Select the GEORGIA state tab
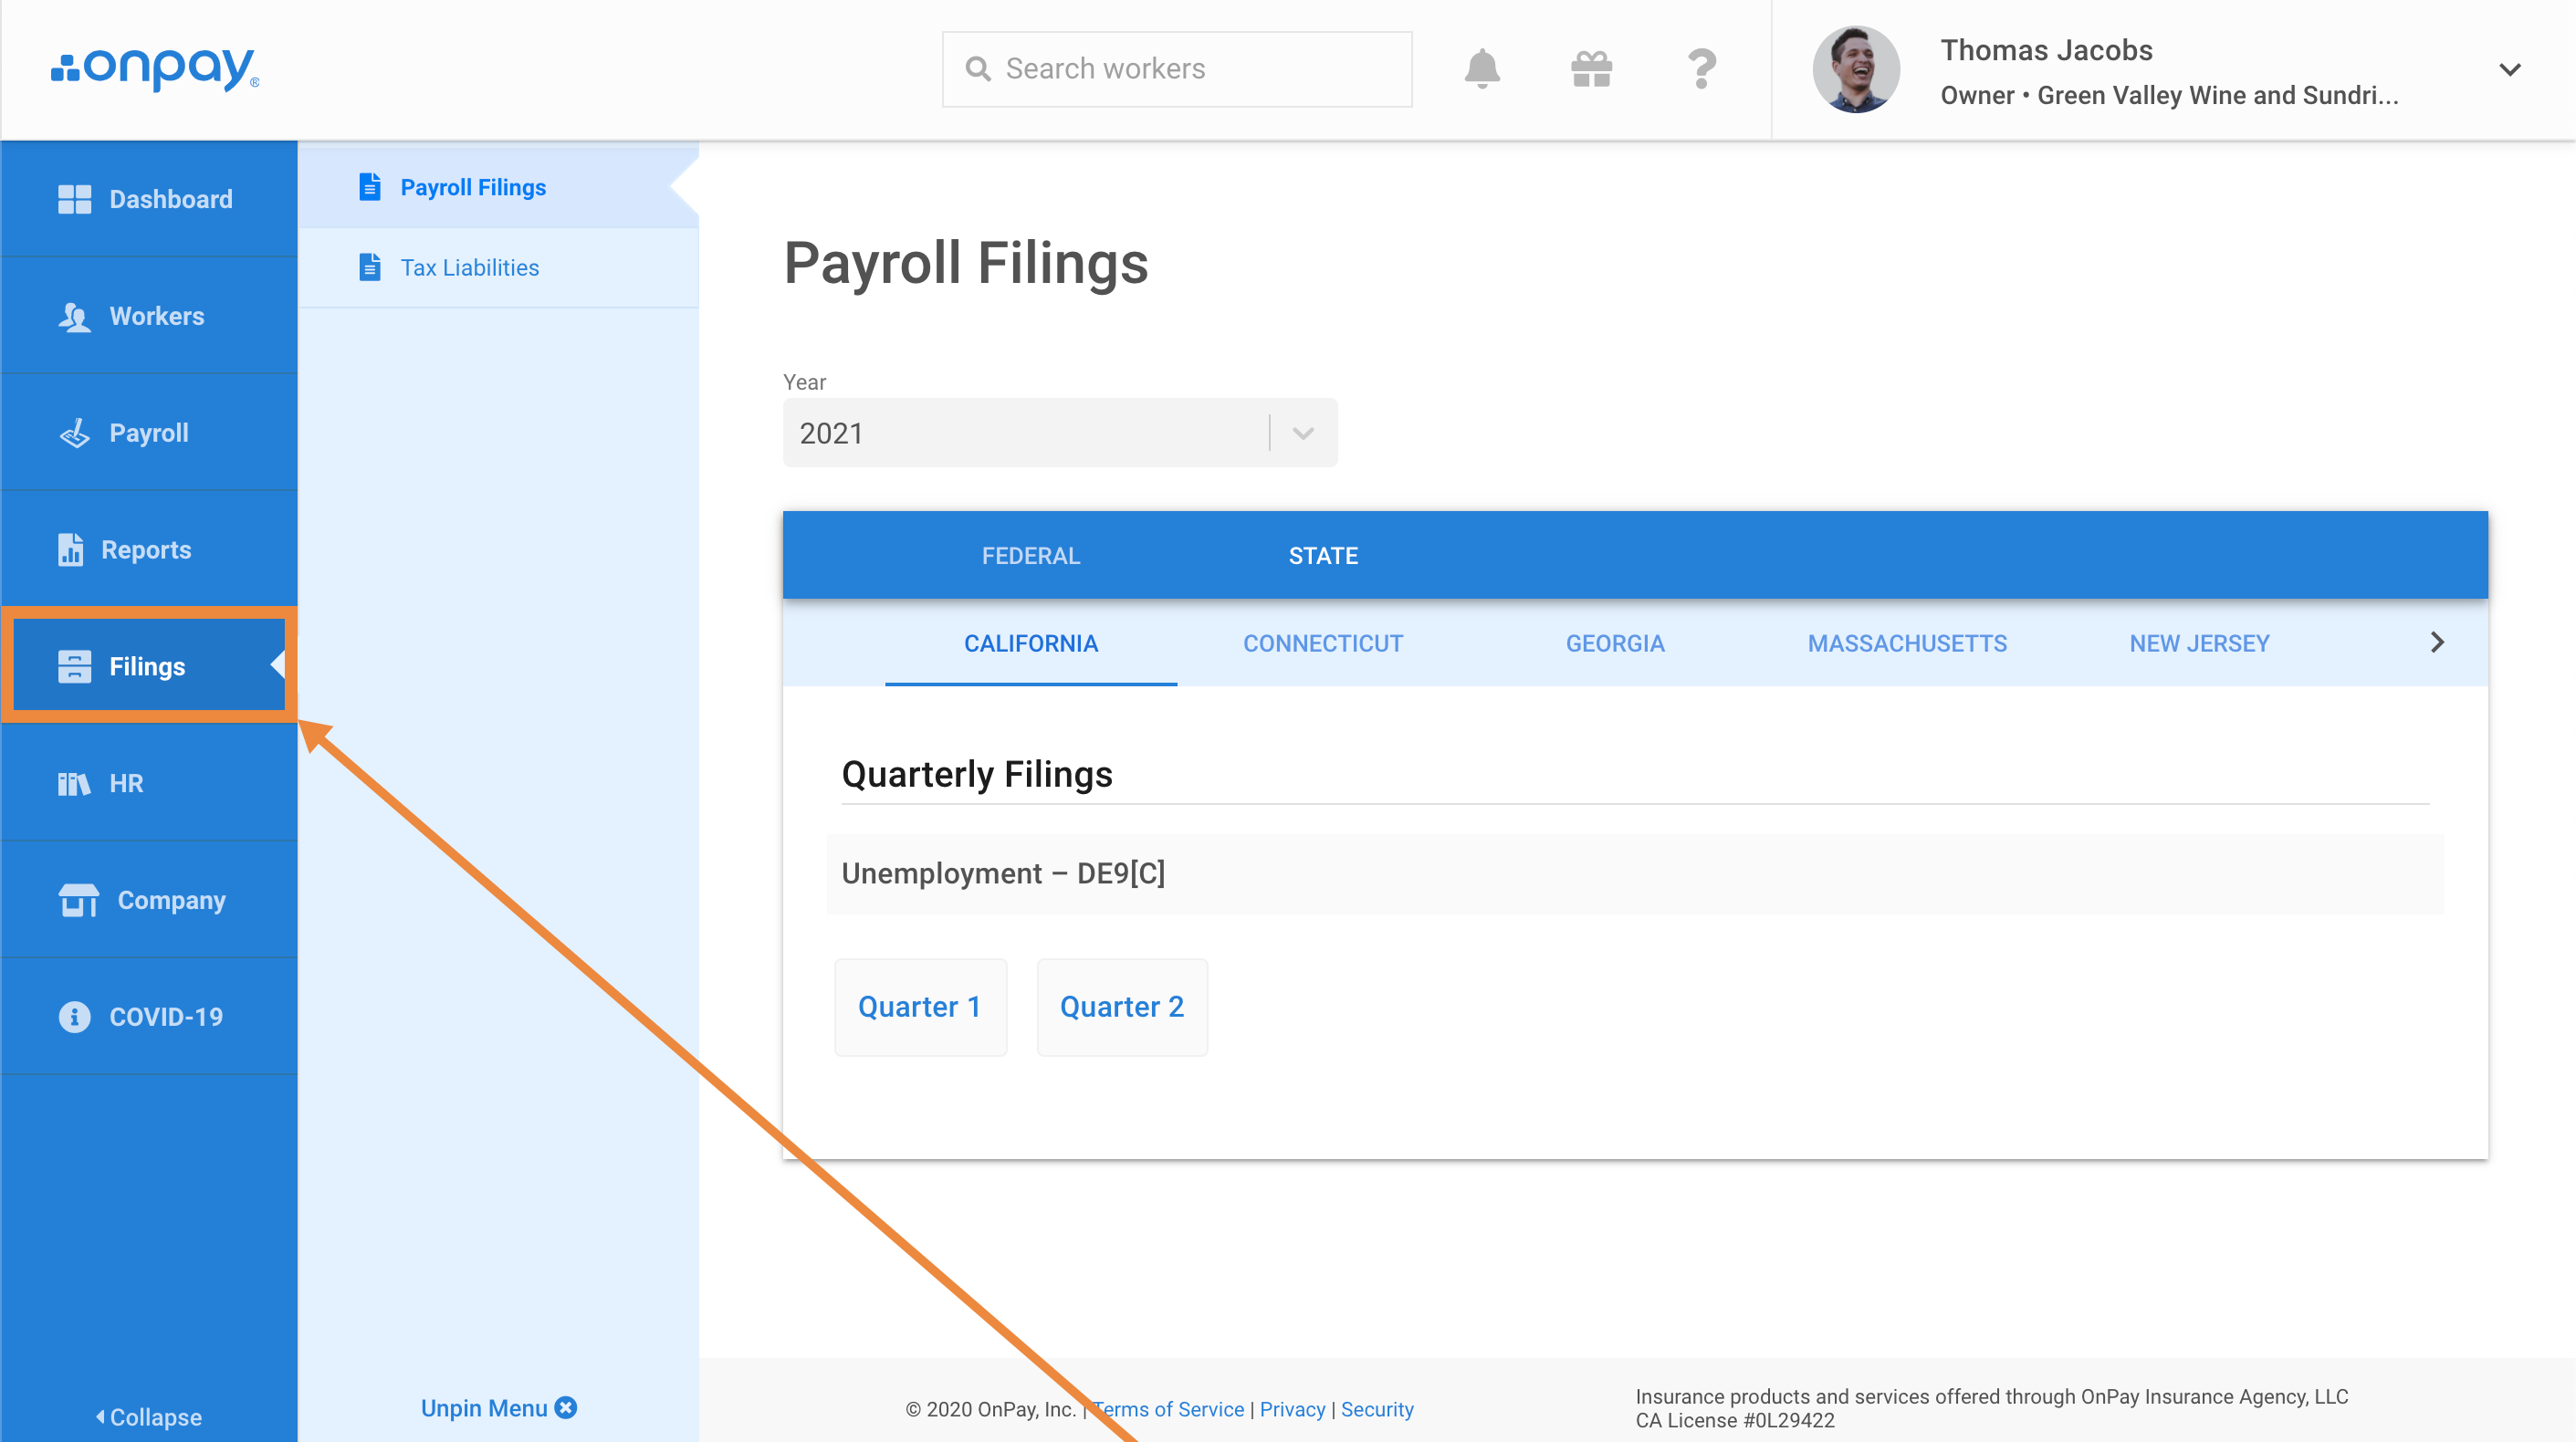Image resolution: width=2576 pixels, height=1442 pixels. pyautogui.click(x=1615, y=643)
